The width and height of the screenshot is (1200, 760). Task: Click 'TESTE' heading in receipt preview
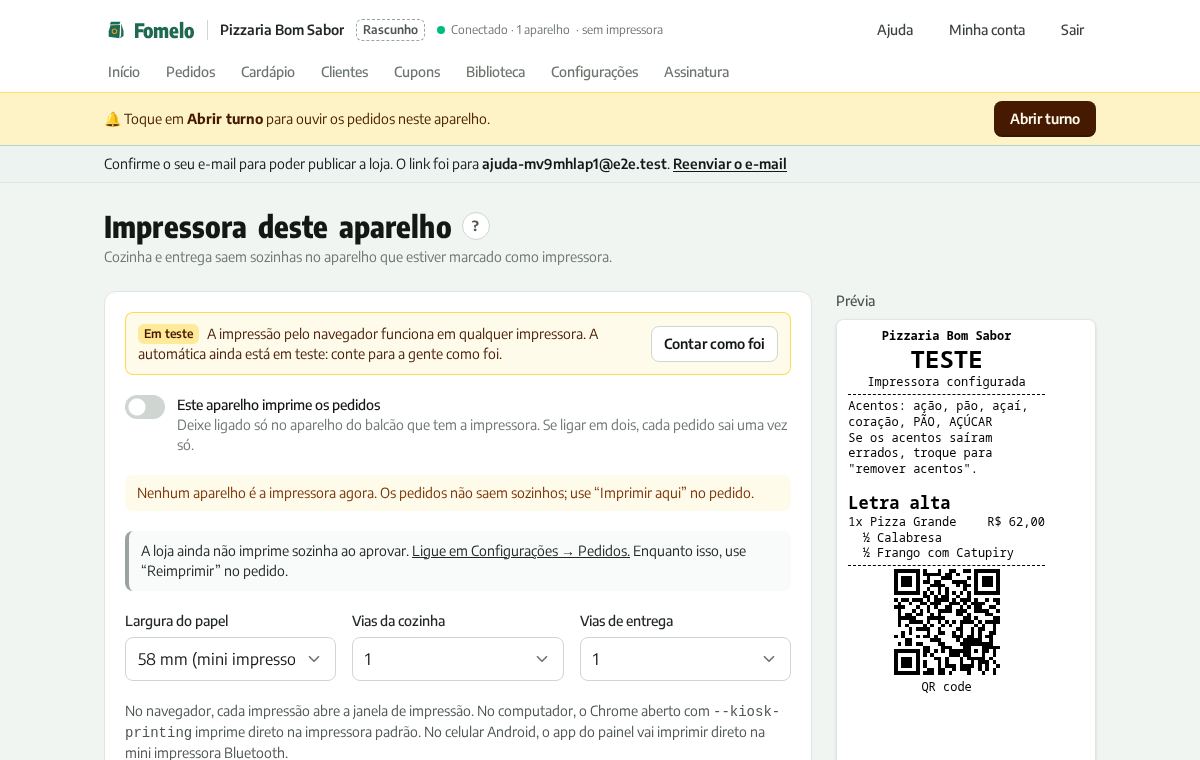pos(946,360)
